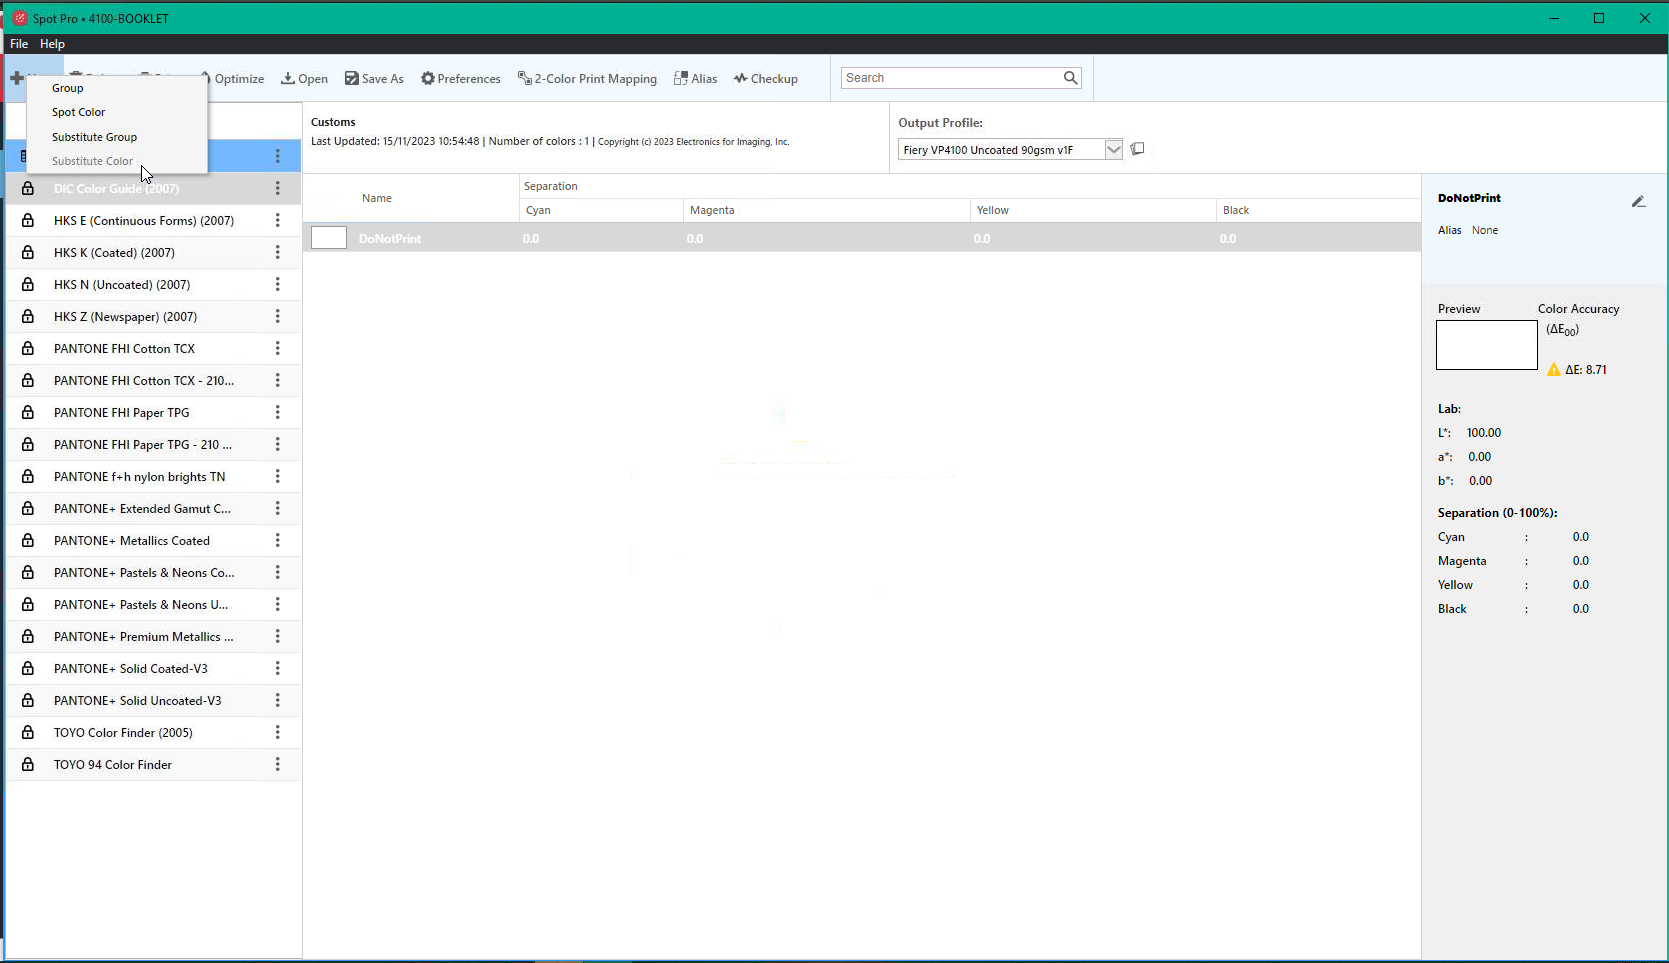Click the lock icon for DIC Color Guide
1669x963 pixels.
coord(28,188)
